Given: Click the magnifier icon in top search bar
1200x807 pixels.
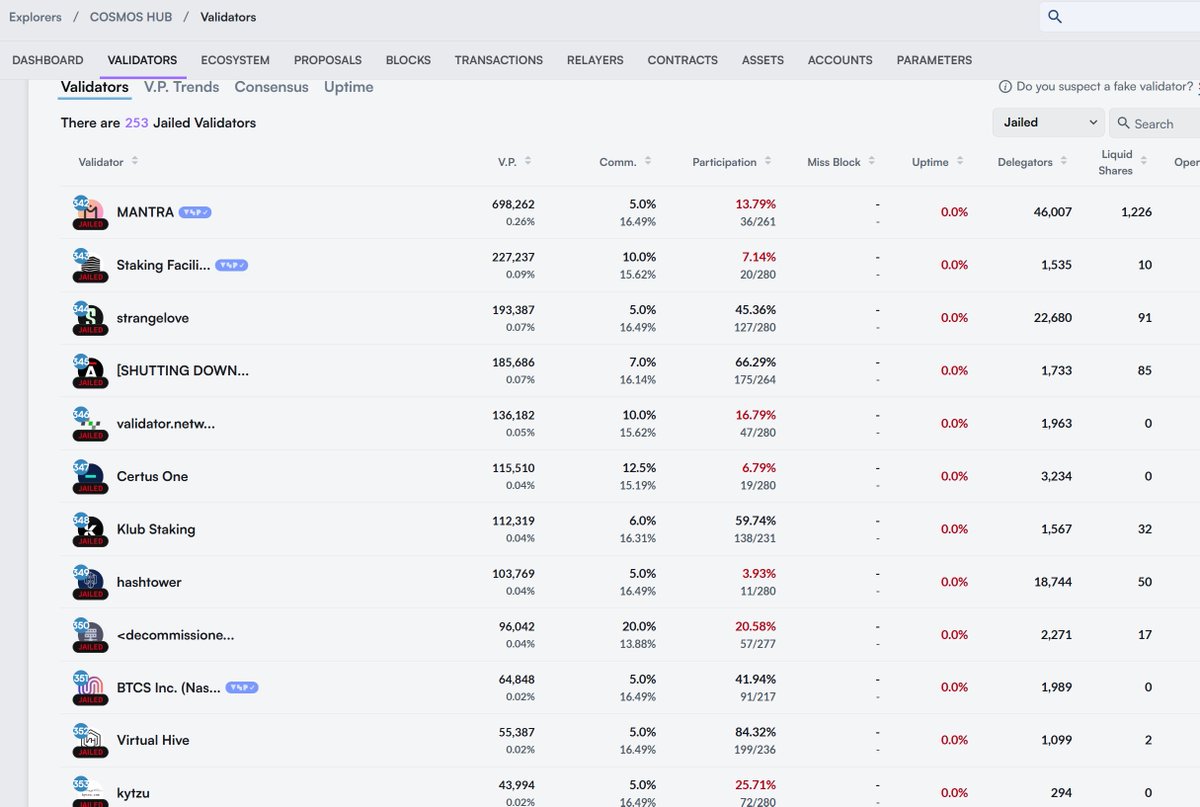Looking at the screenshot, I should pos(1055,16).
